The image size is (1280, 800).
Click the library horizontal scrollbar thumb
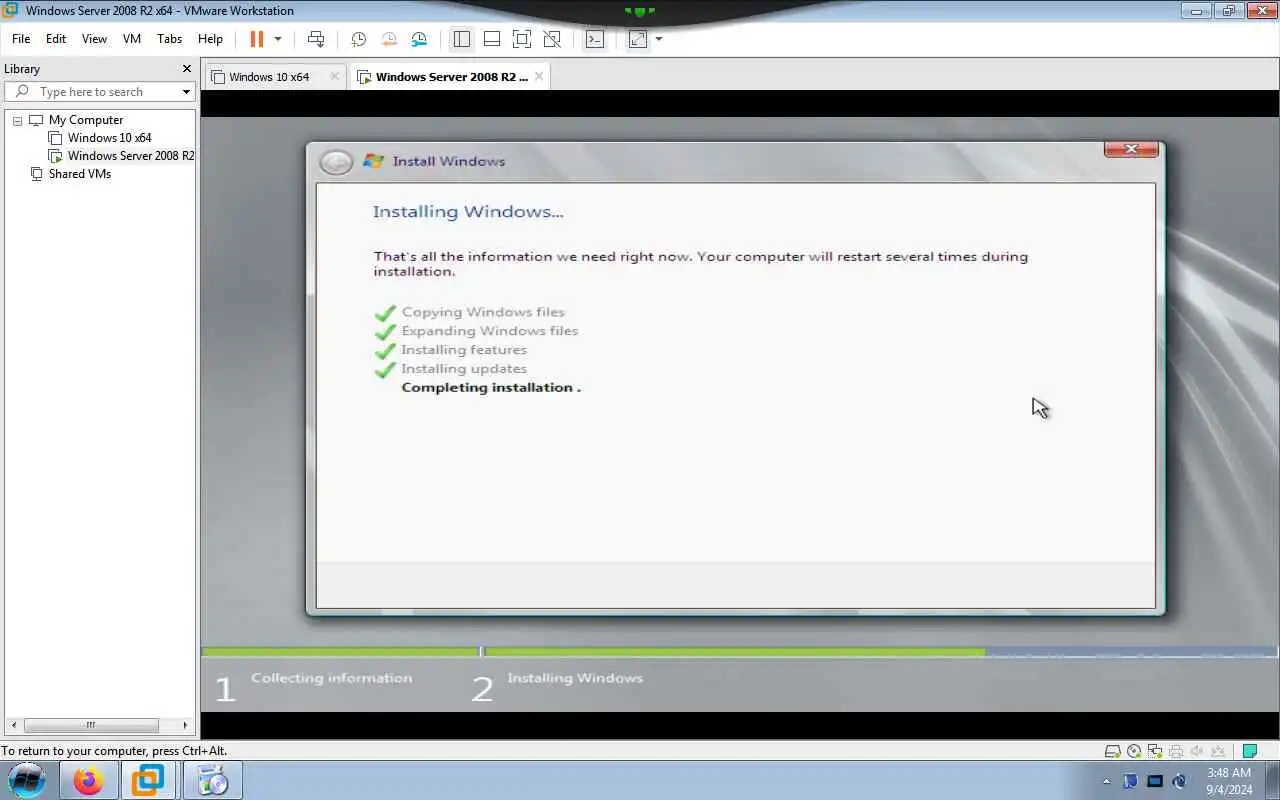coord(91,725)
